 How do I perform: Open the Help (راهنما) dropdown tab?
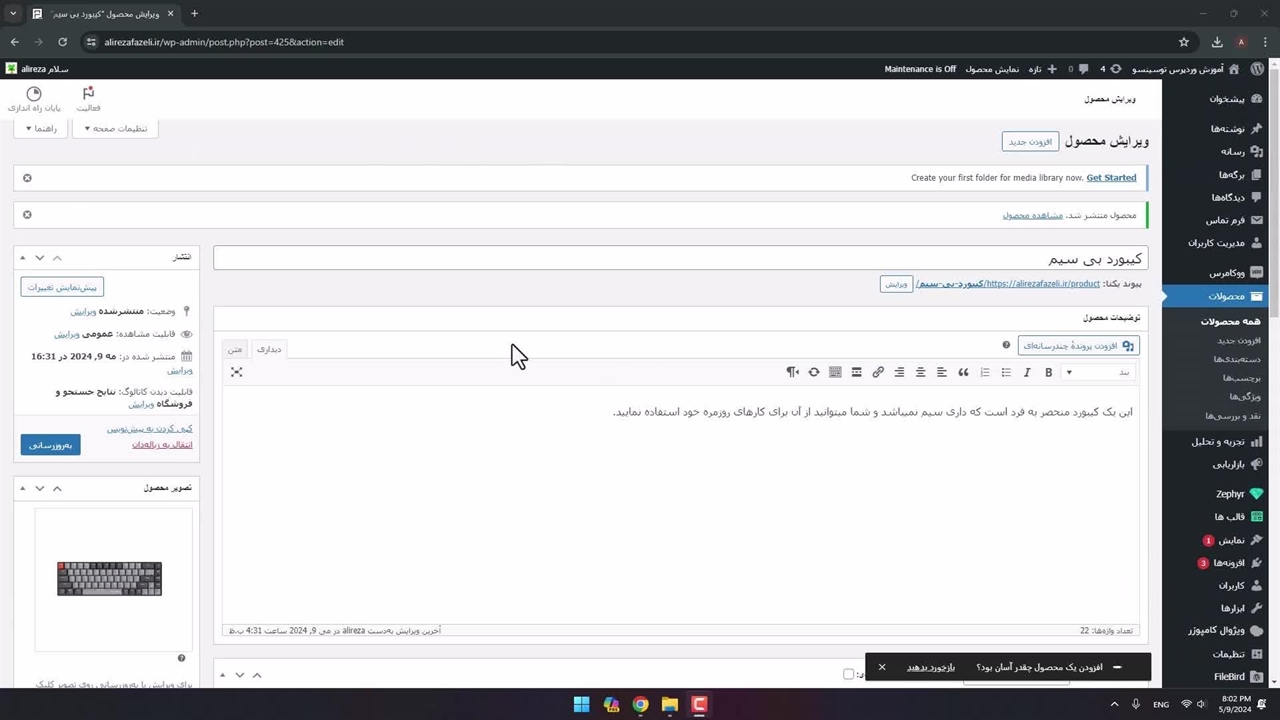pos(41,129)
